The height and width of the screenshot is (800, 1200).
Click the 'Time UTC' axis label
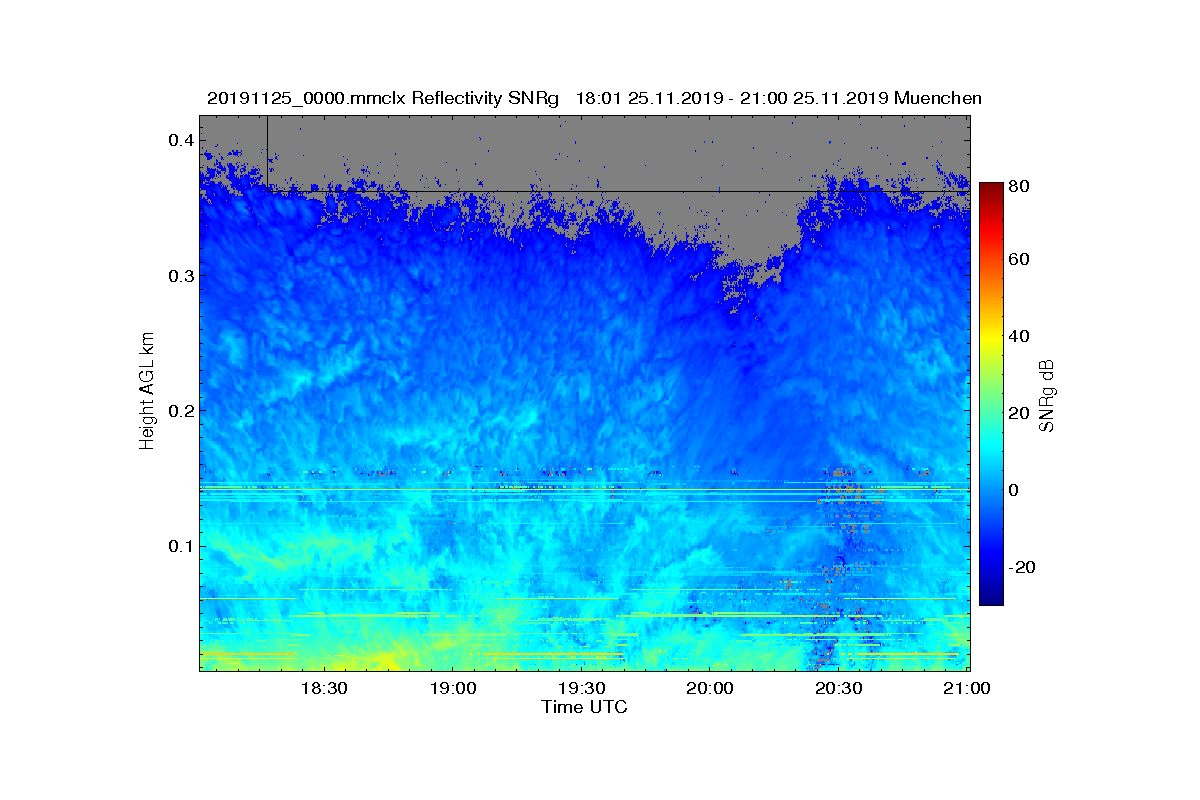(x=584, y=707)
